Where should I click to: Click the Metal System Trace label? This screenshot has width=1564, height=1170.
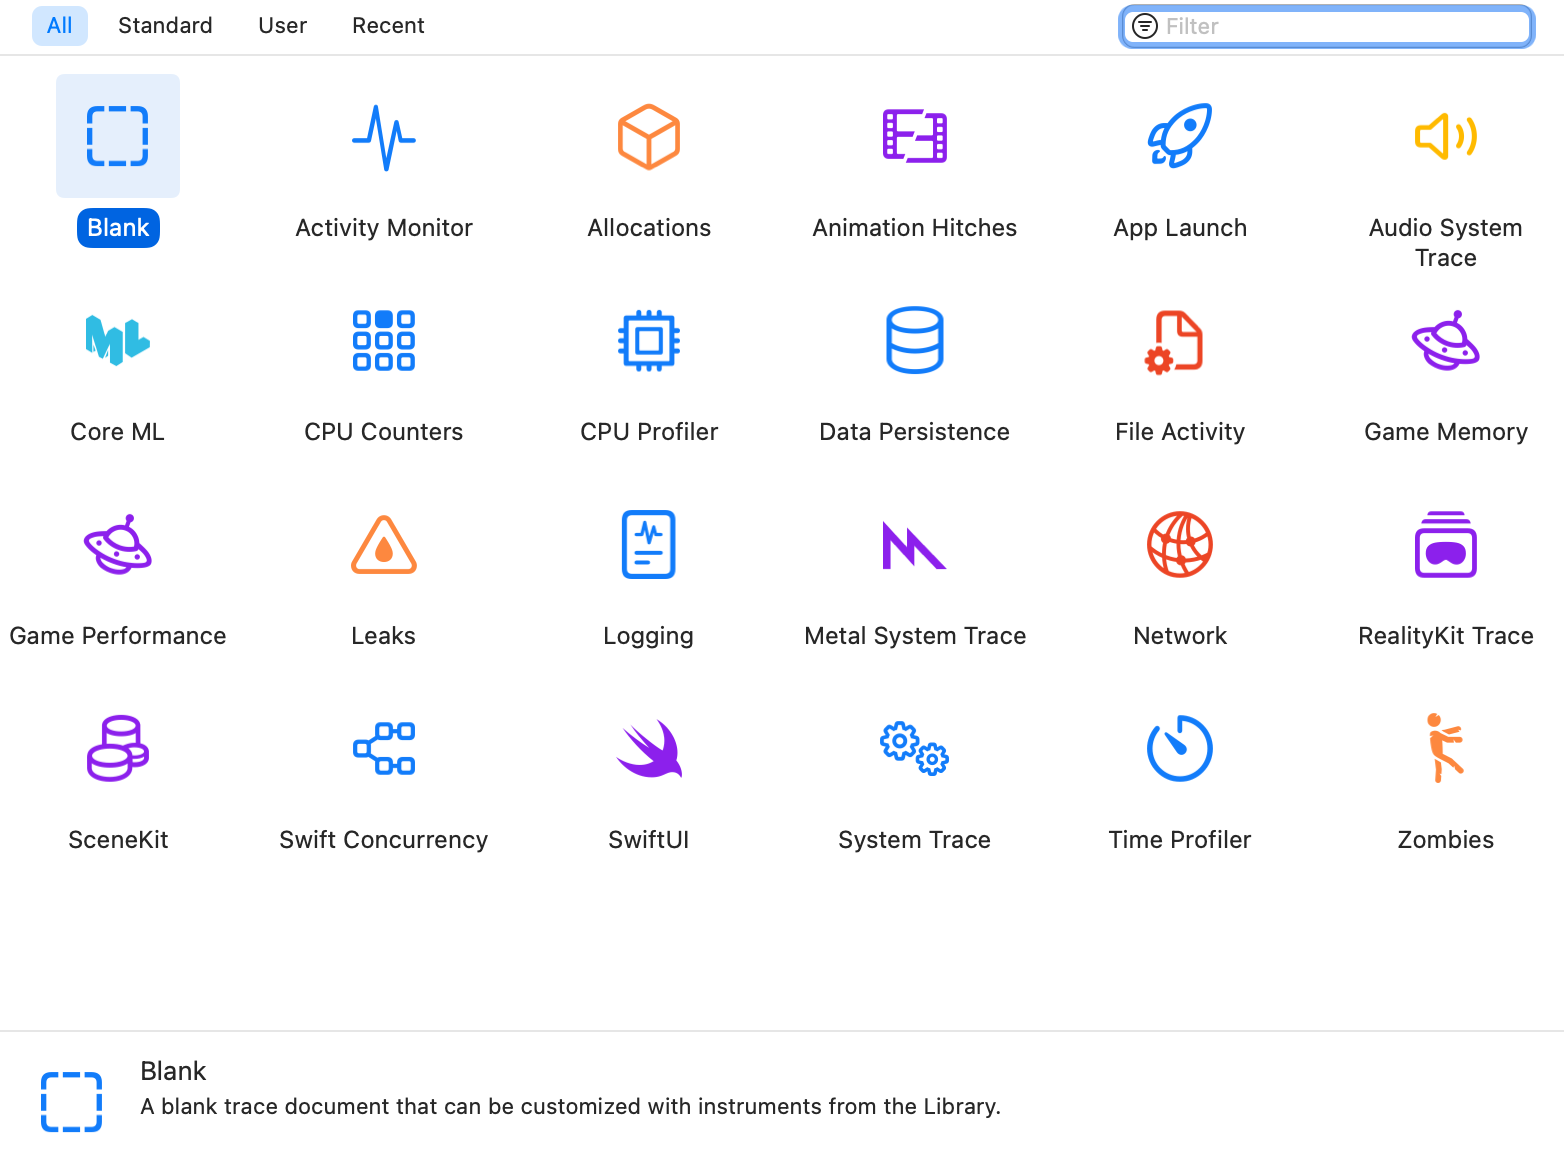tap(915, 636)
